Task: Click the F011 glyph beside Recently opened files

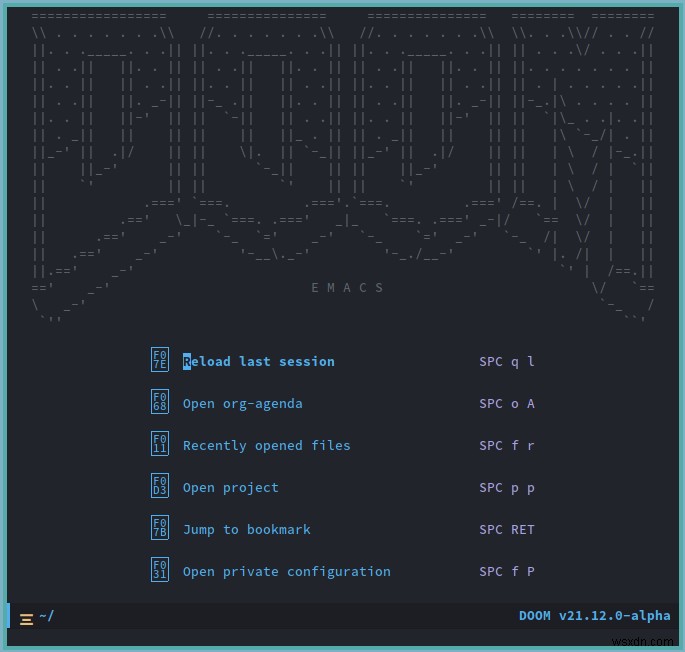Action: [160, 443]
